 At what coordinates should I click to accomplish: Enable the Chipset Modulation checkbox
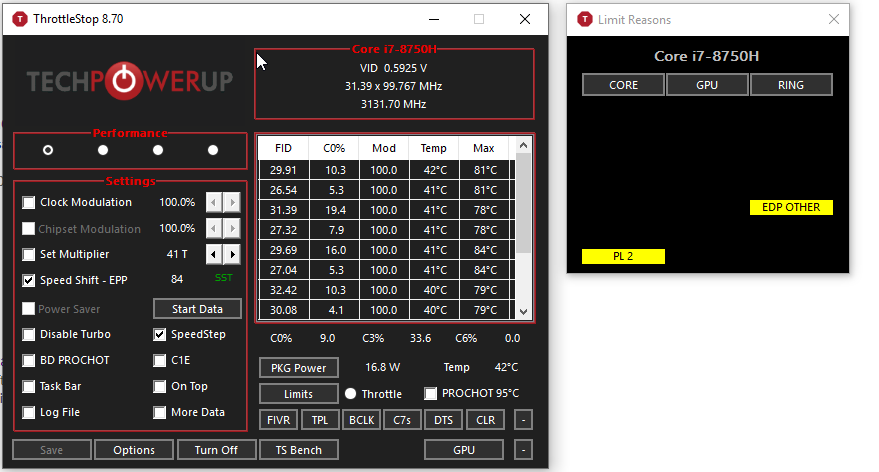[x=29, y=229]
